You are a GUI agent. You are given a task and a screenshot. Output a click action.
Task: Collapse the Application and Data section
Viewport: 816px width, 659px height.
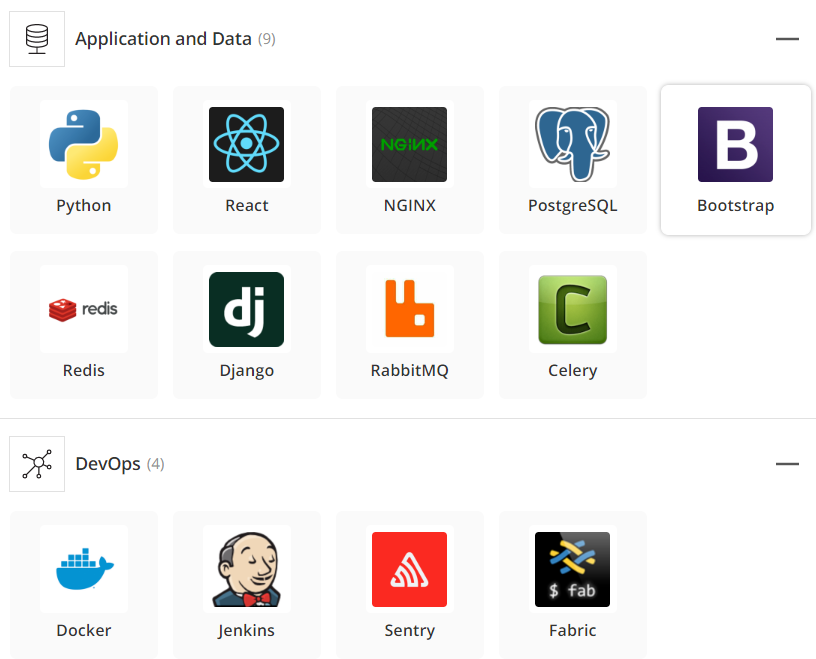[x=787, y=38]
